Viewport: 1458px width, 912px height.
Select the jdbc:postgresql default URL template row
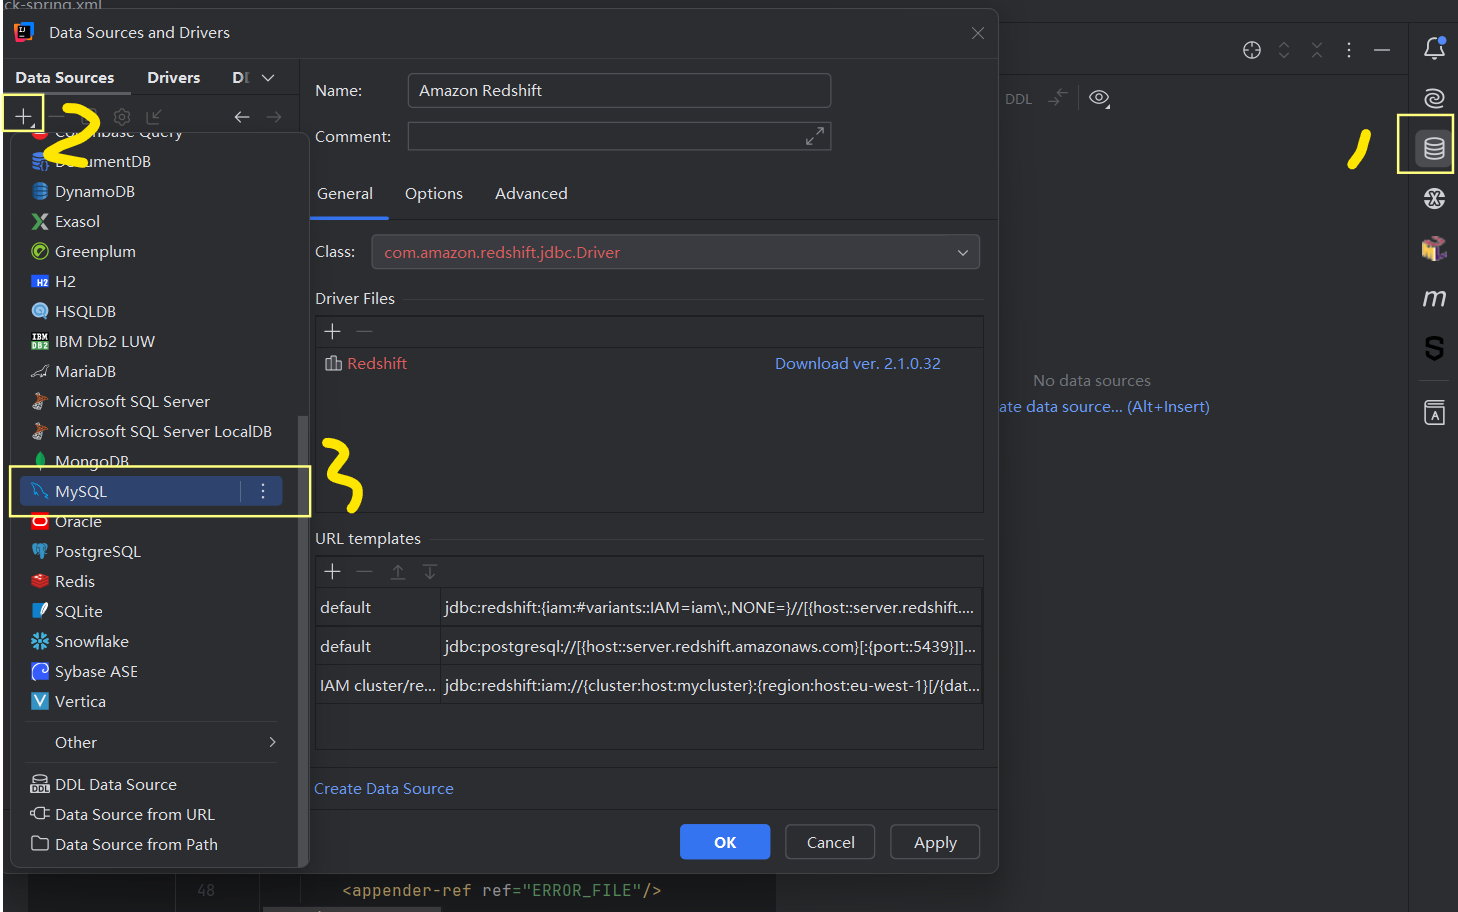point(649,646)
